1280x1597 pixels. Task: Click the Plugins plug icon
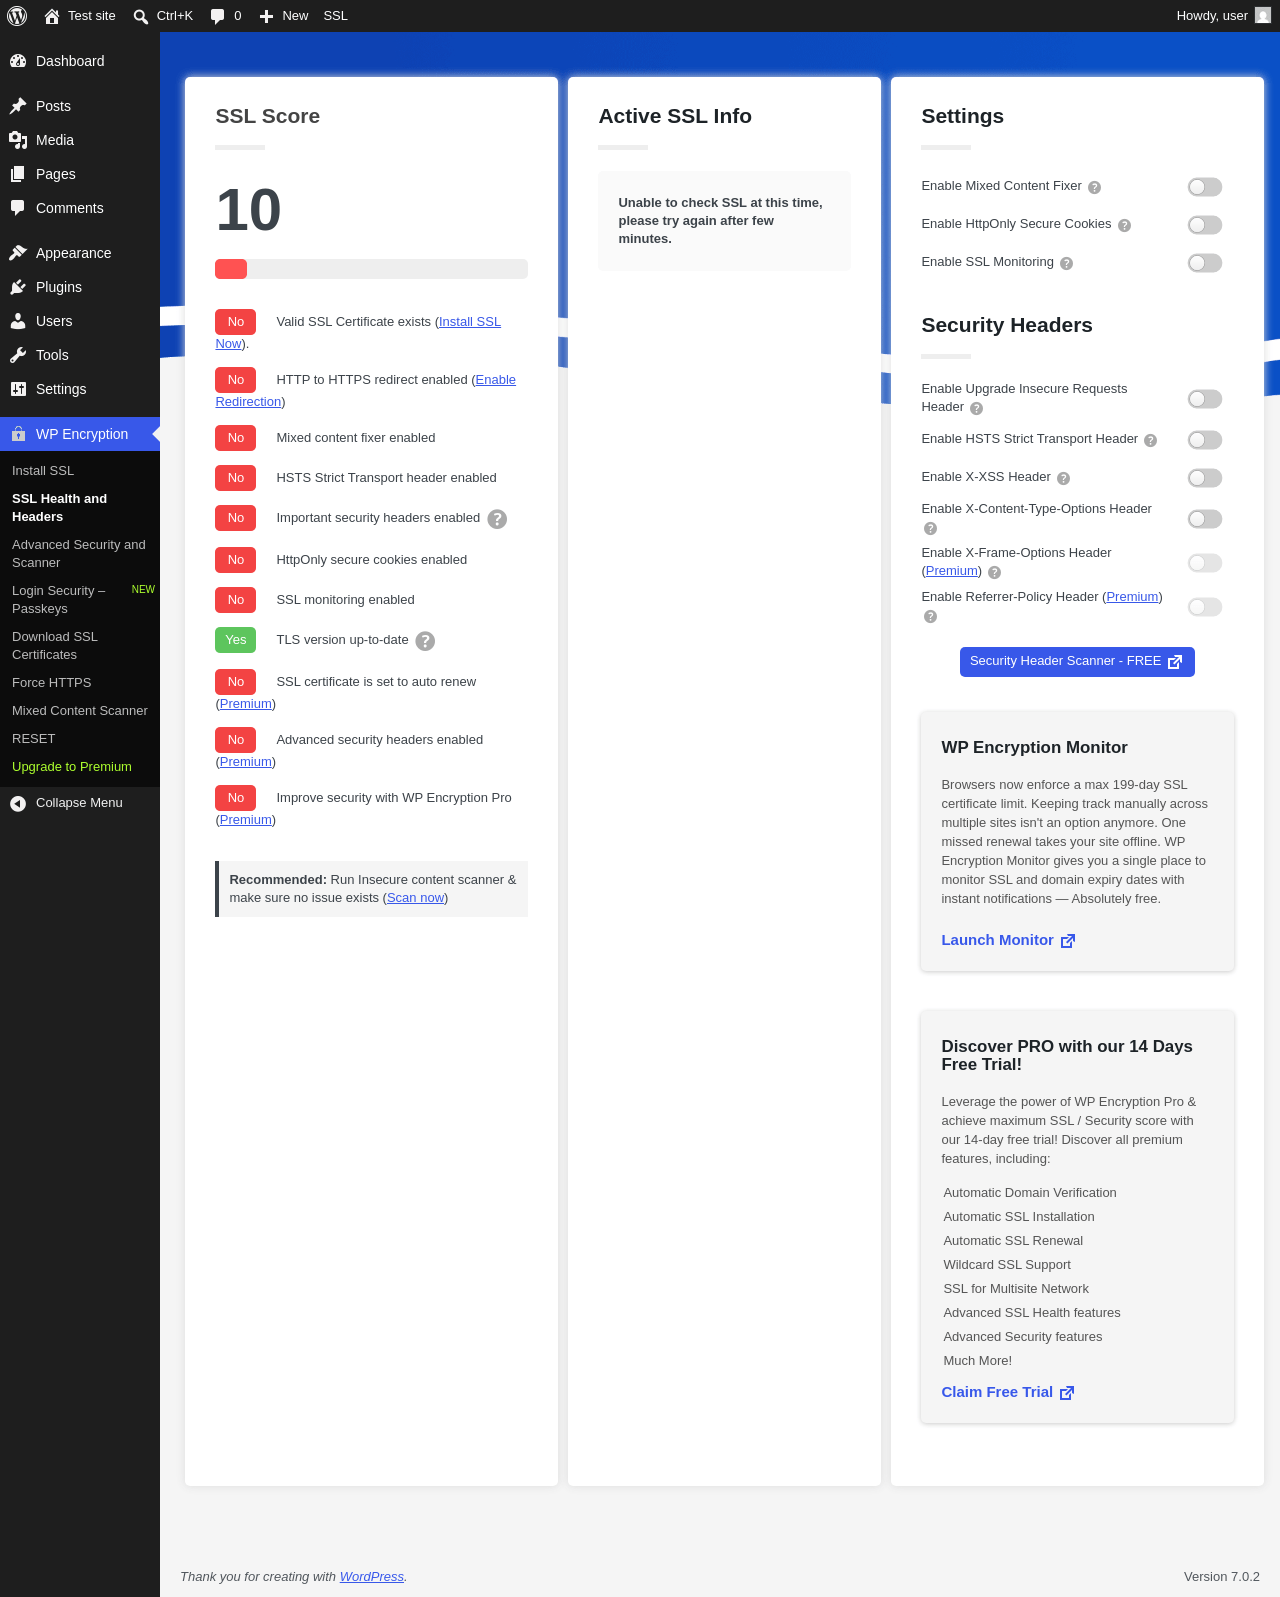18,287
